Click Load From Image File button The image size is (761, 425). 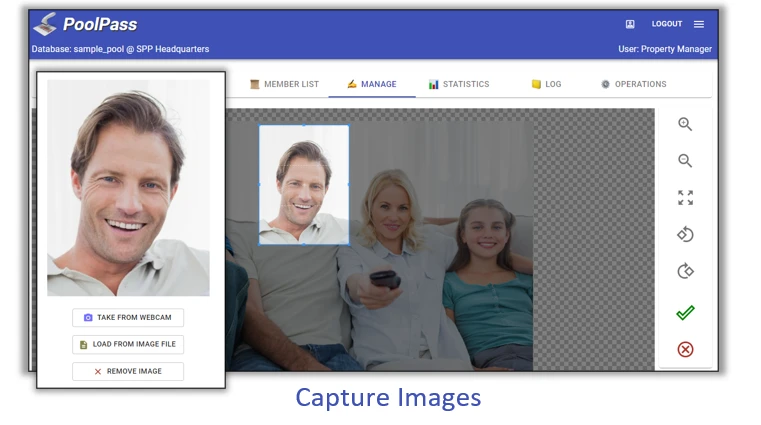128,344
